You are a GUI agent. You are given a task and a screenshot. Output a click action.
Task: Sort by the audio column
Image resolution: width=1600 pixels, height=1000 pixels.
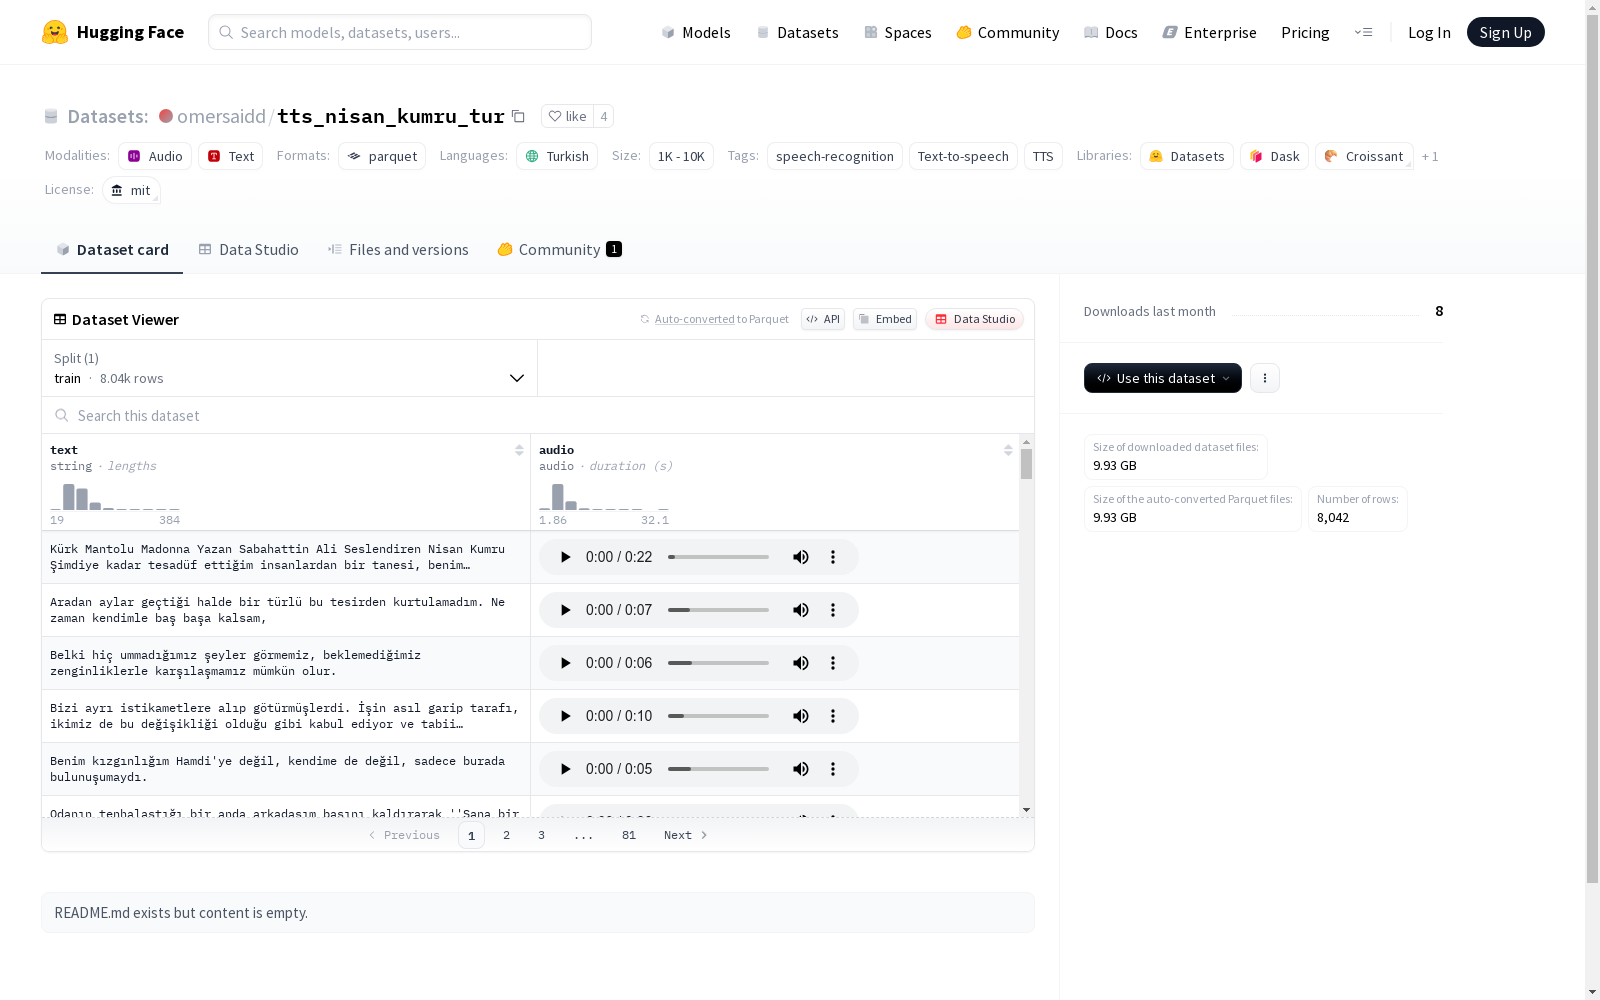click(1008, 450)
